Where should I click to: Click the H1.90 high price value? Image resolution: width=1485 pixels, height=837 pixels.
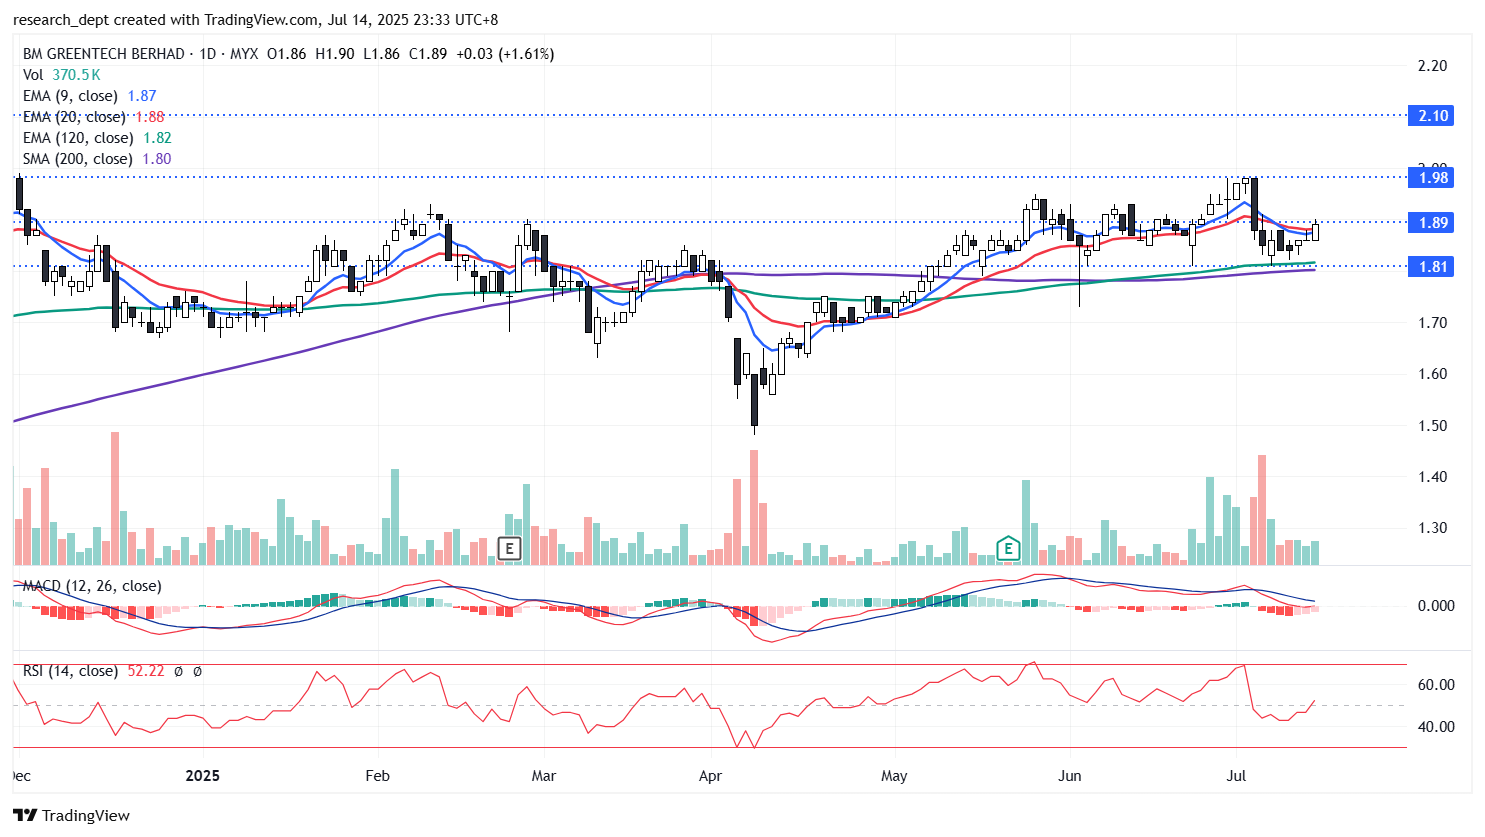334,54
